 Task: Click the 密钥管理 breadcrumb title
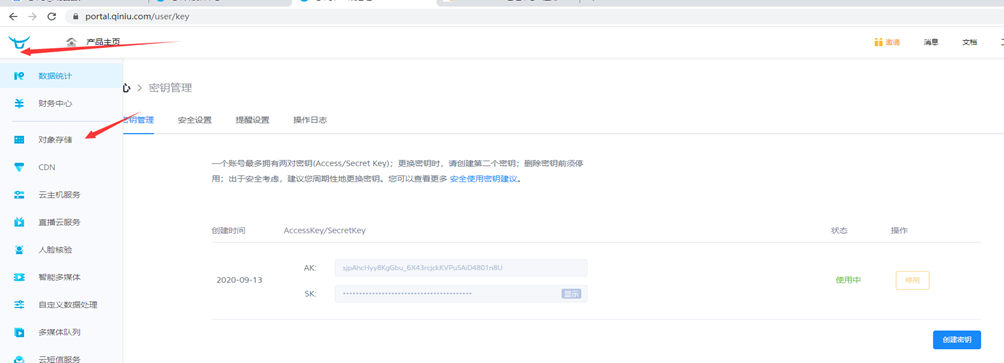coord(170,88)
